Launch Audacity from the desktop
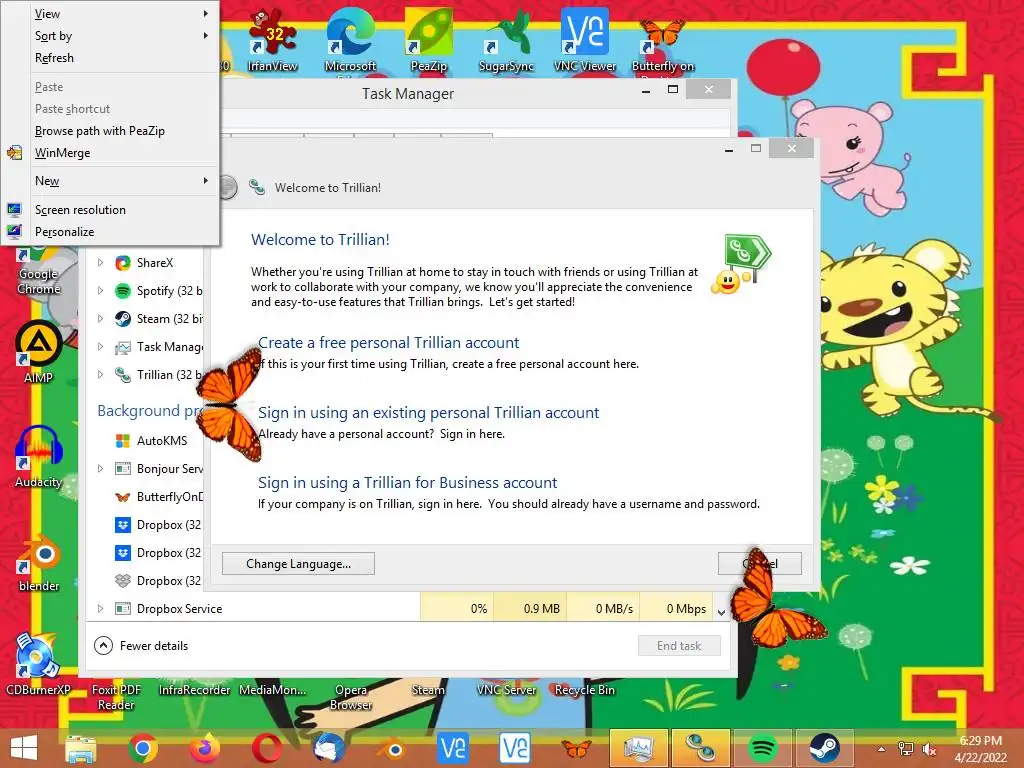 point(39,457)
